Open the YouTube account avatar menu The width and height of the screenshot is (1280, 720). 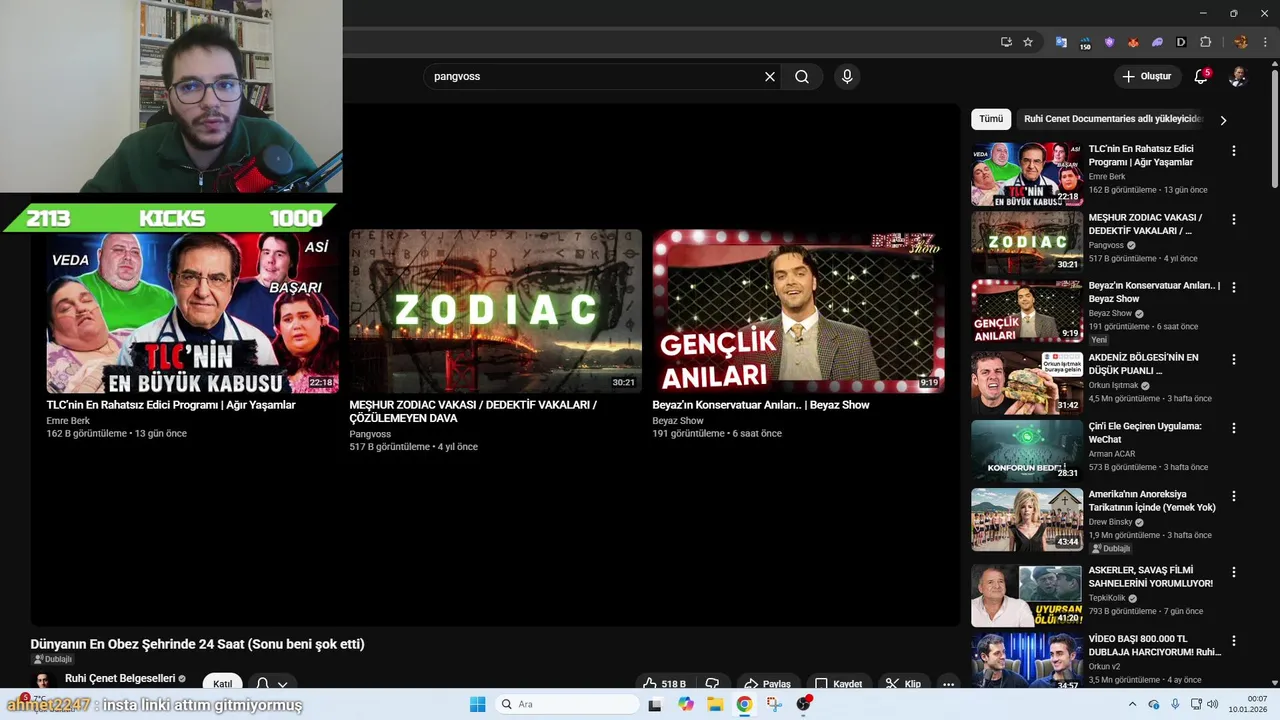tap(1238, 77)
